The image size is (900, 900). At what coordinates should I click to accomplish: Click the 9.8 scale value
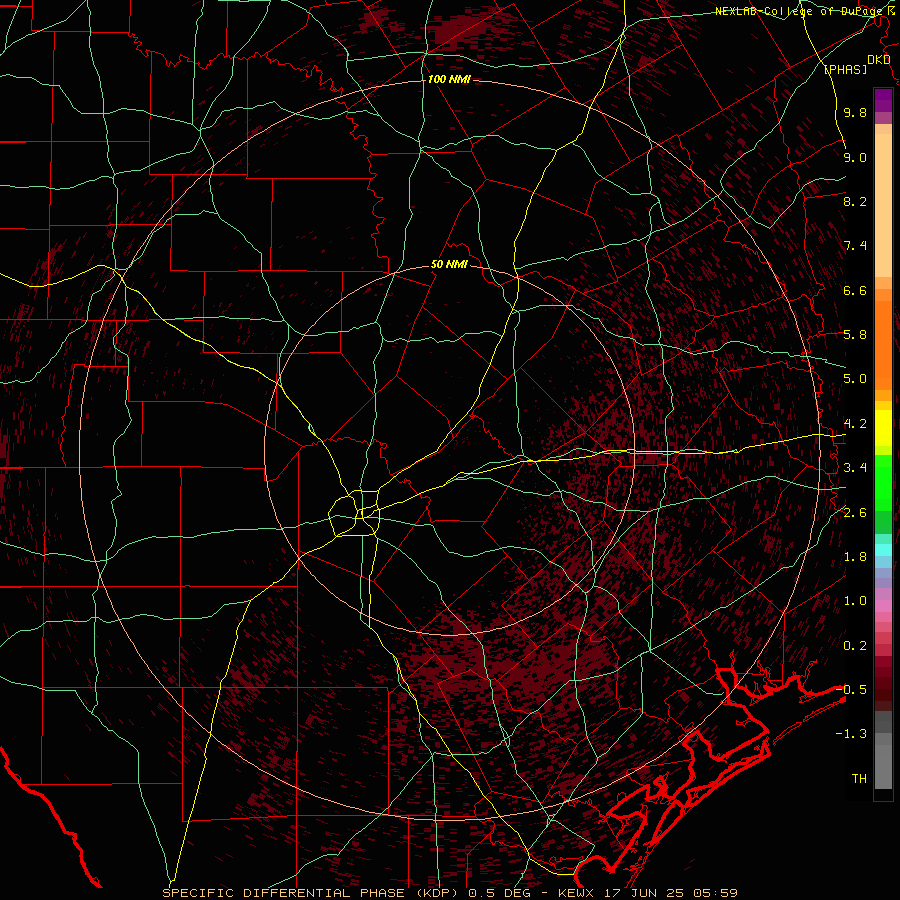coord(855,112)
